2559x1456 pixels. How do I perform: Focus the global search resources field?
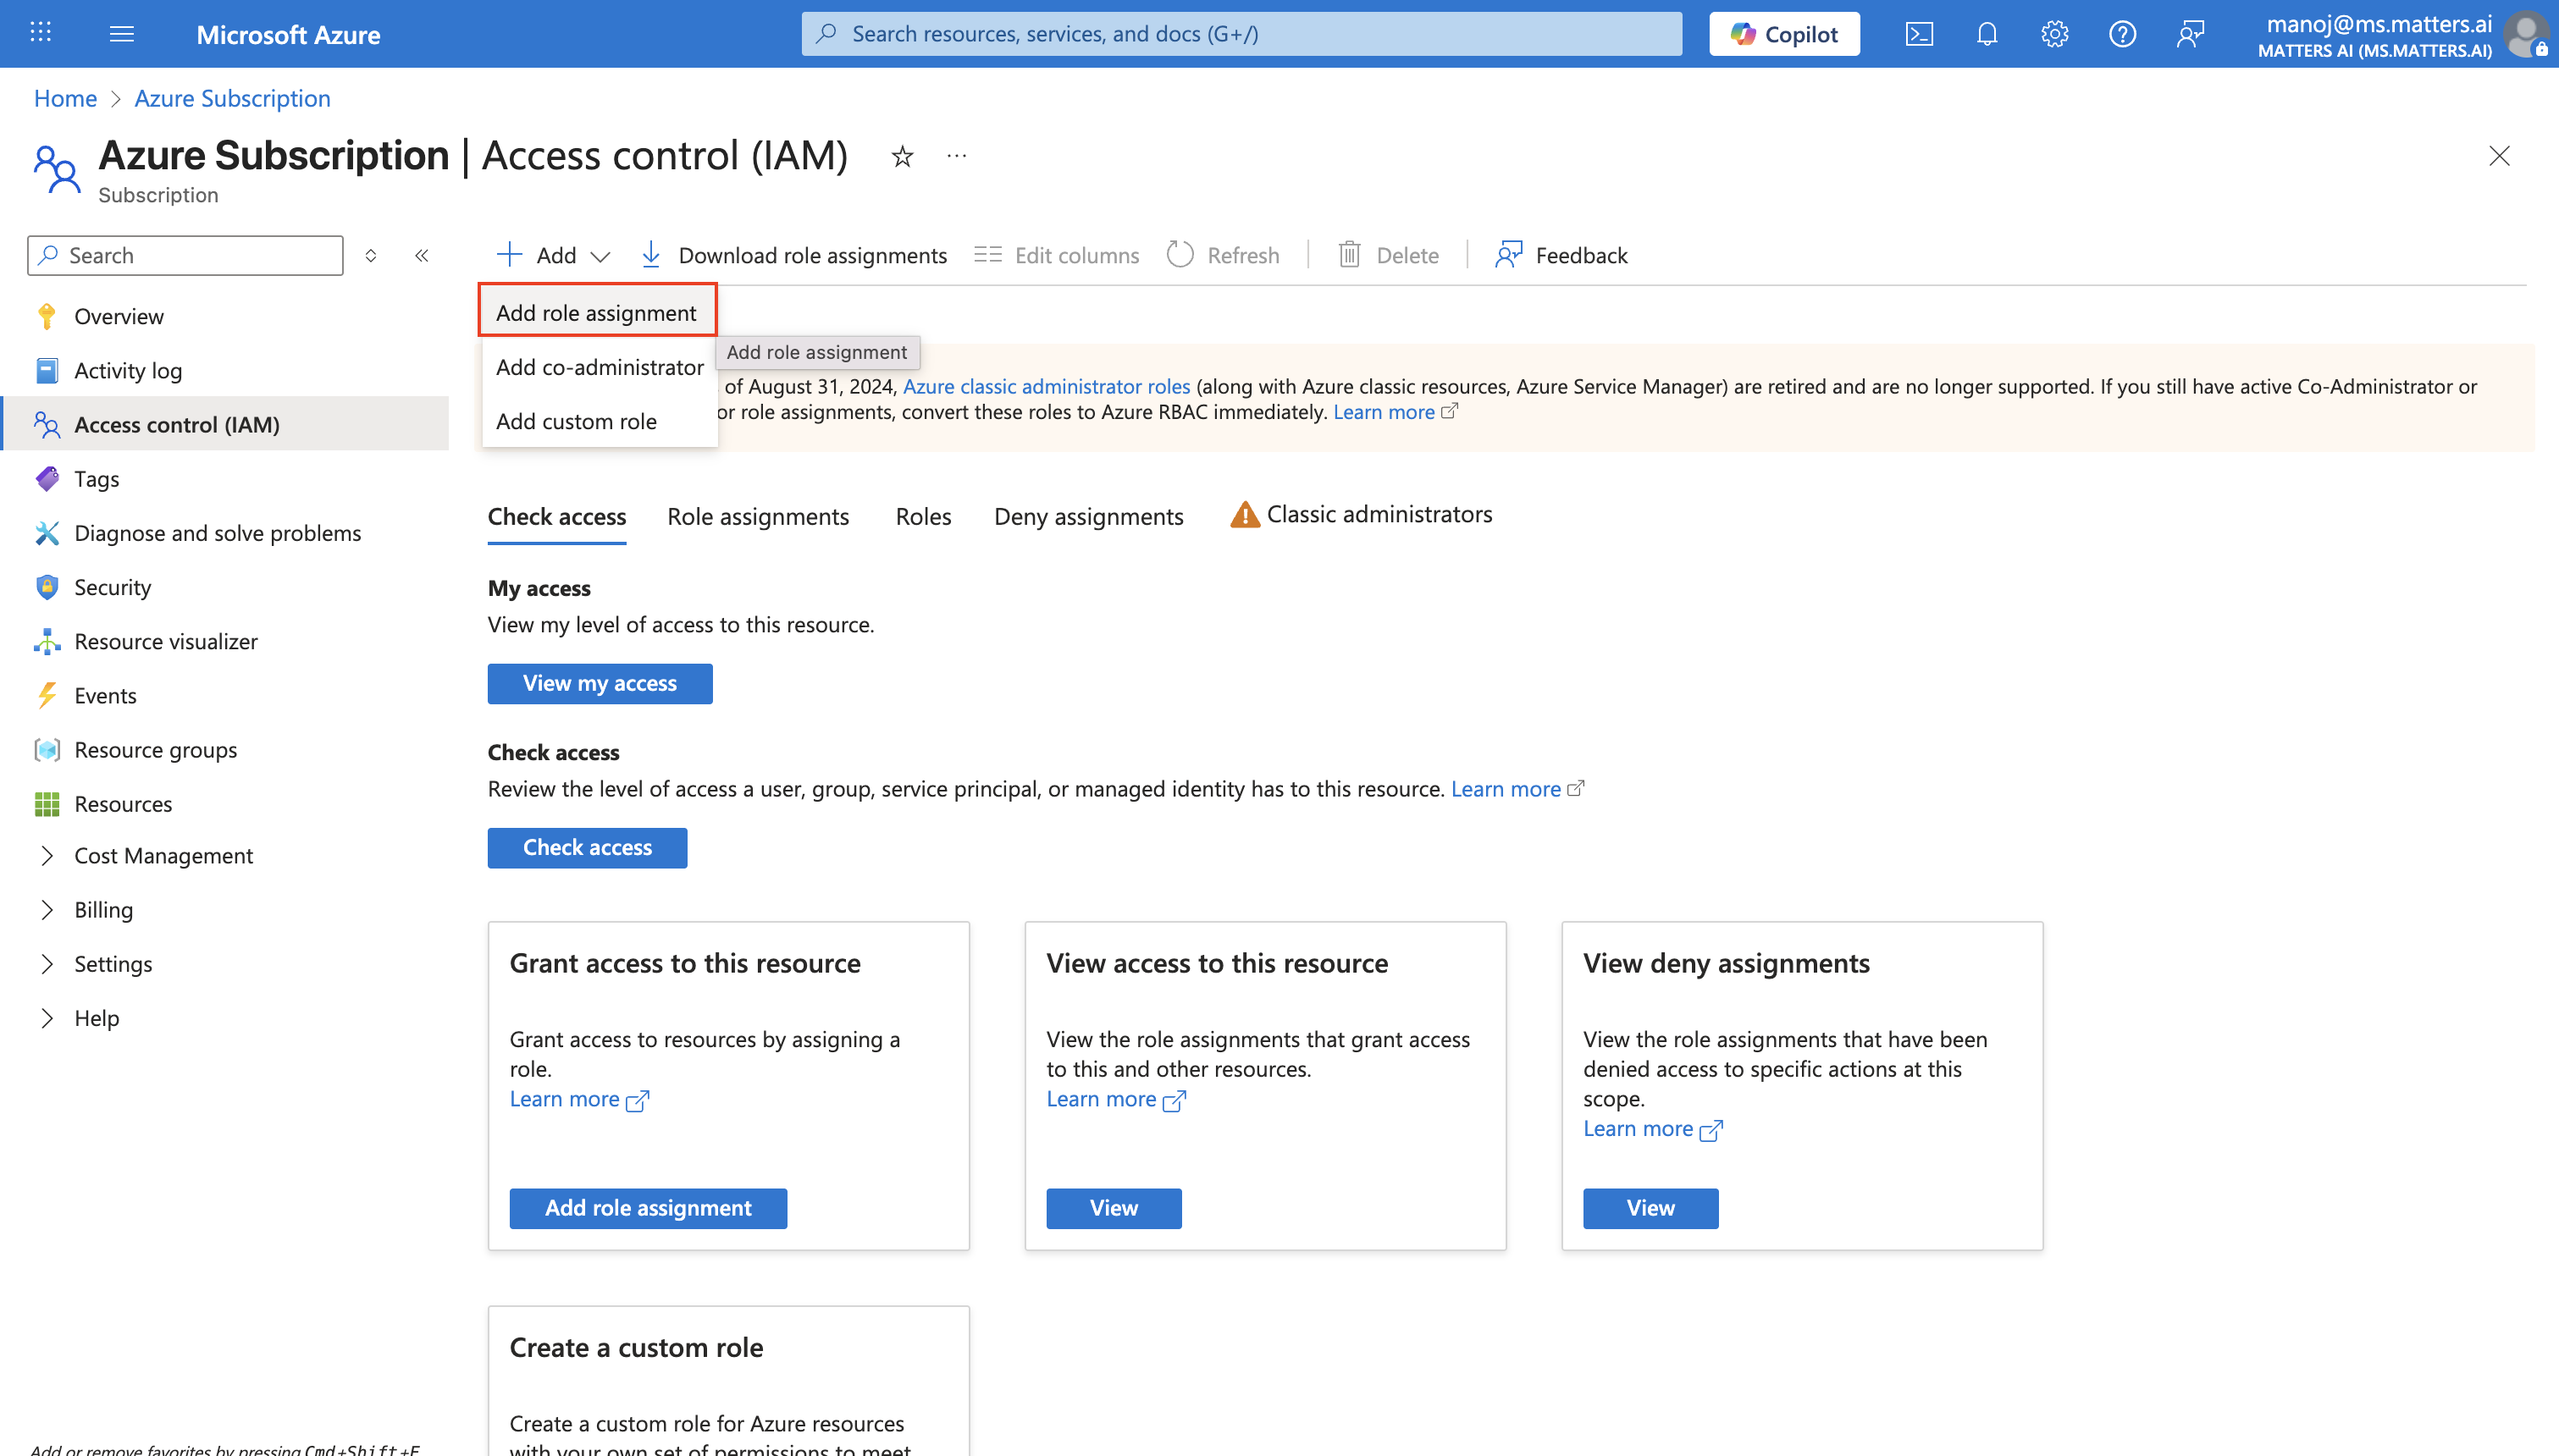[1241, 34]
